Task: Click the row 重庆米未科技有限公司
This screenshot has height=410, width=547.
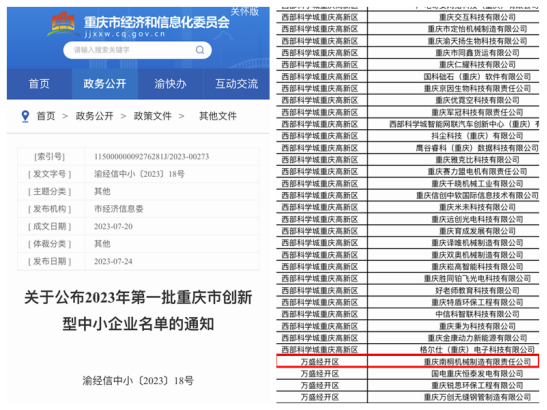Action: (407, 207)
